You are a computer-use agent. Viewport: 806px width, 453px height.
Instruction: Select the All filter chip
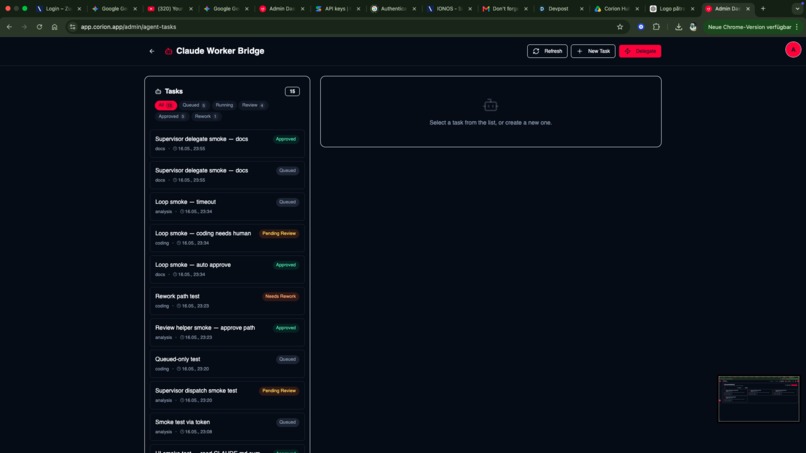click(x=166, y=105)
